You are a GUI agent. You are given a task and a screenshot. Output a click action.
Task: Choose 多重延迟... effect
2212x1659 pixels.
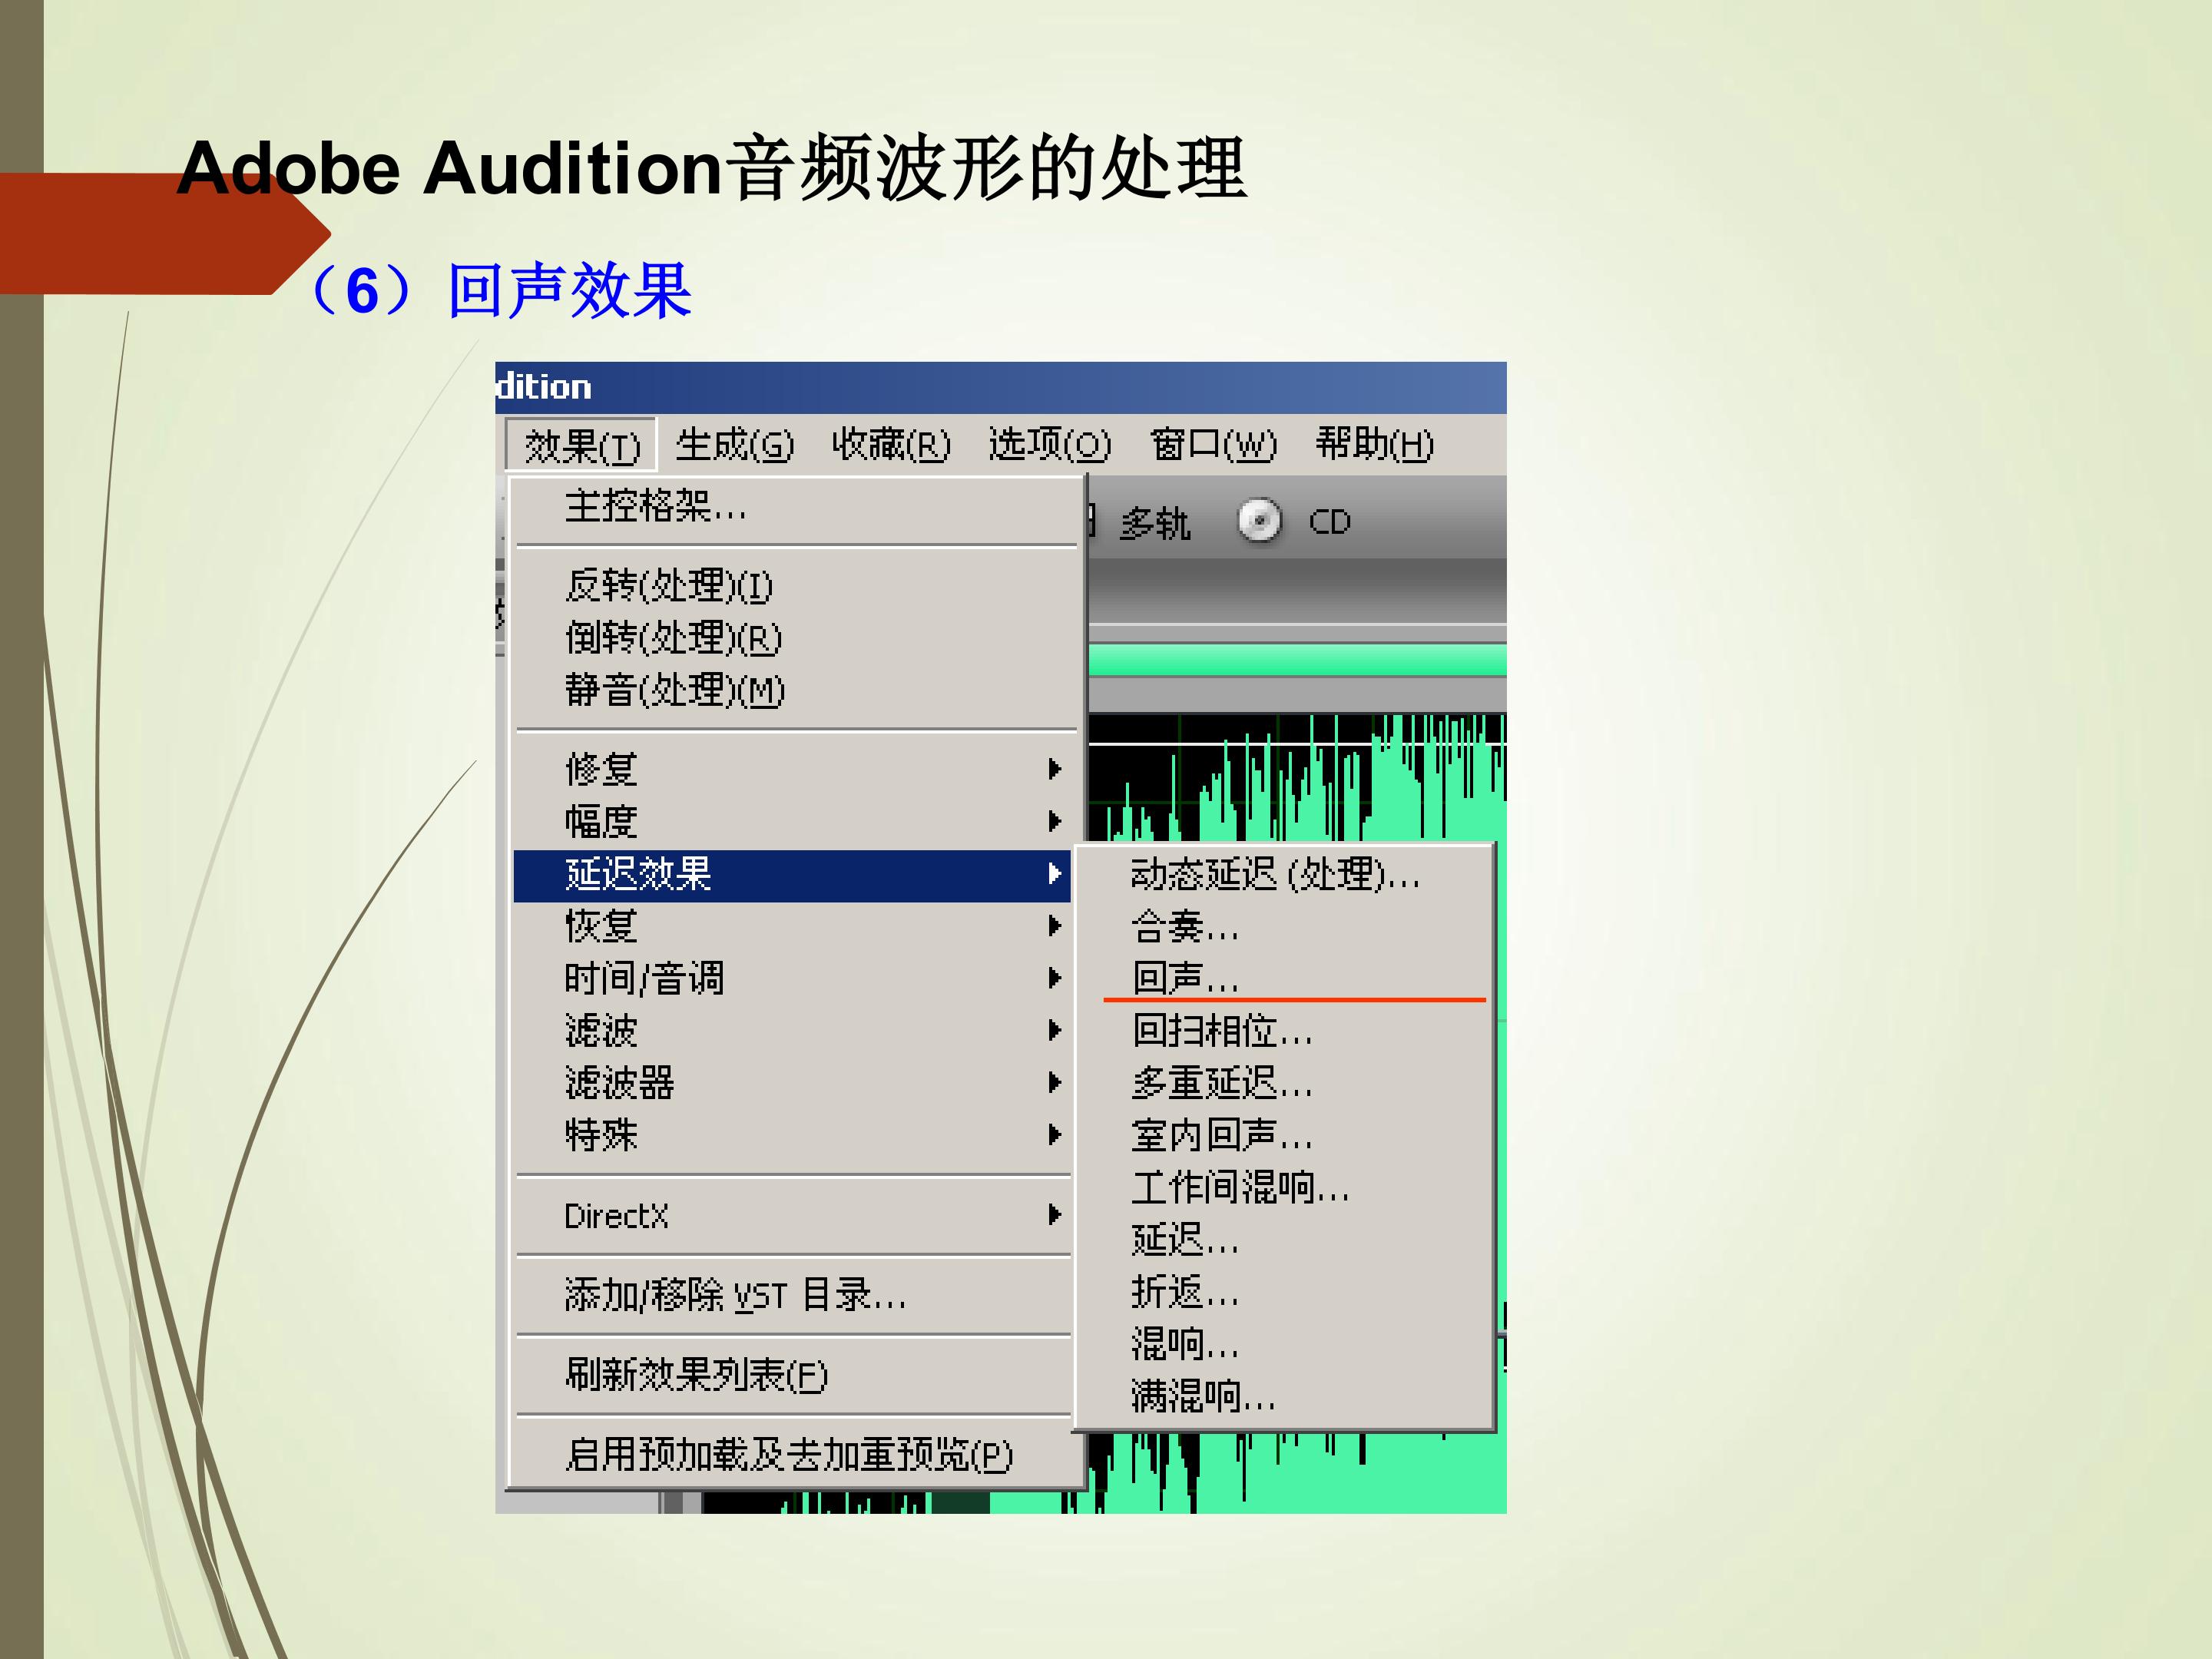[1284, 1083]
